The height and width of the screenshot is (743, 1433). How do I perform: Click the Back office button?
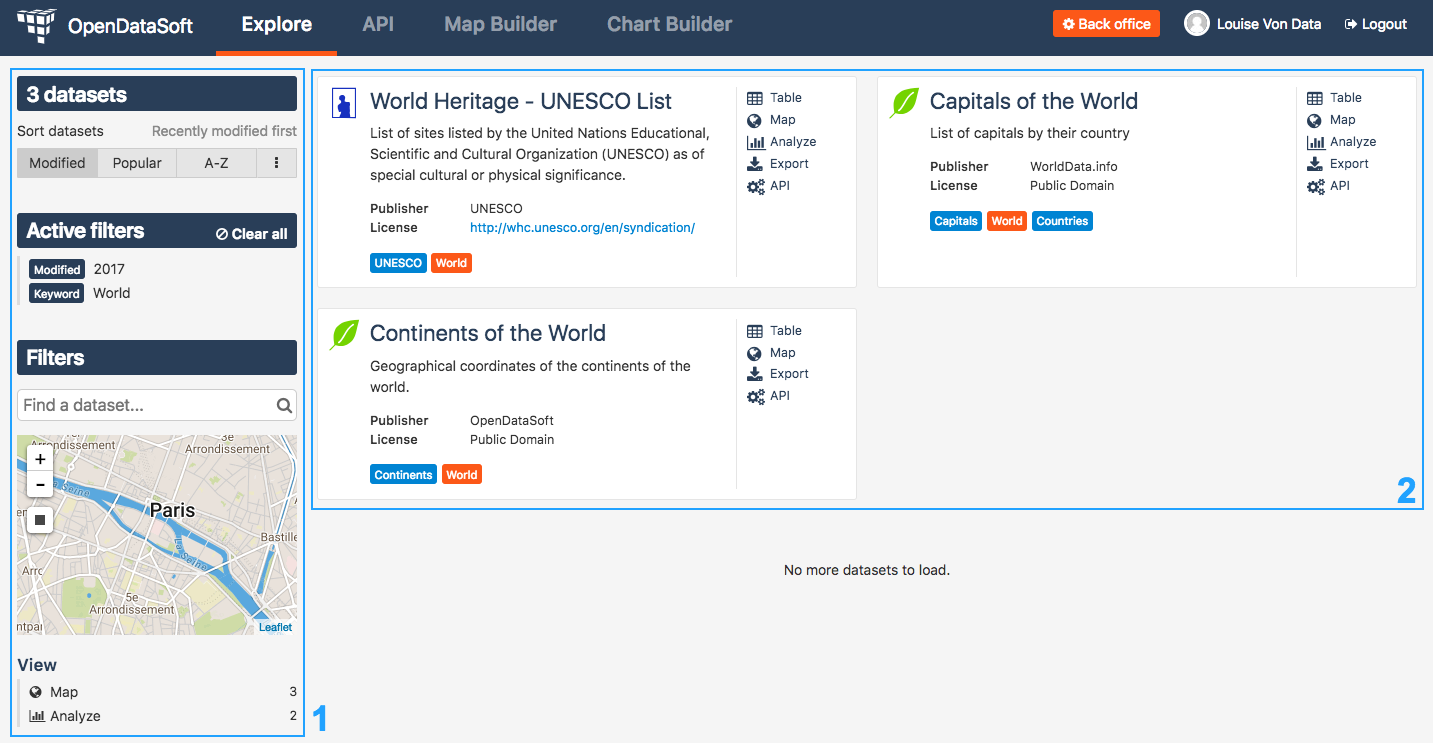tap(1106, 24)
